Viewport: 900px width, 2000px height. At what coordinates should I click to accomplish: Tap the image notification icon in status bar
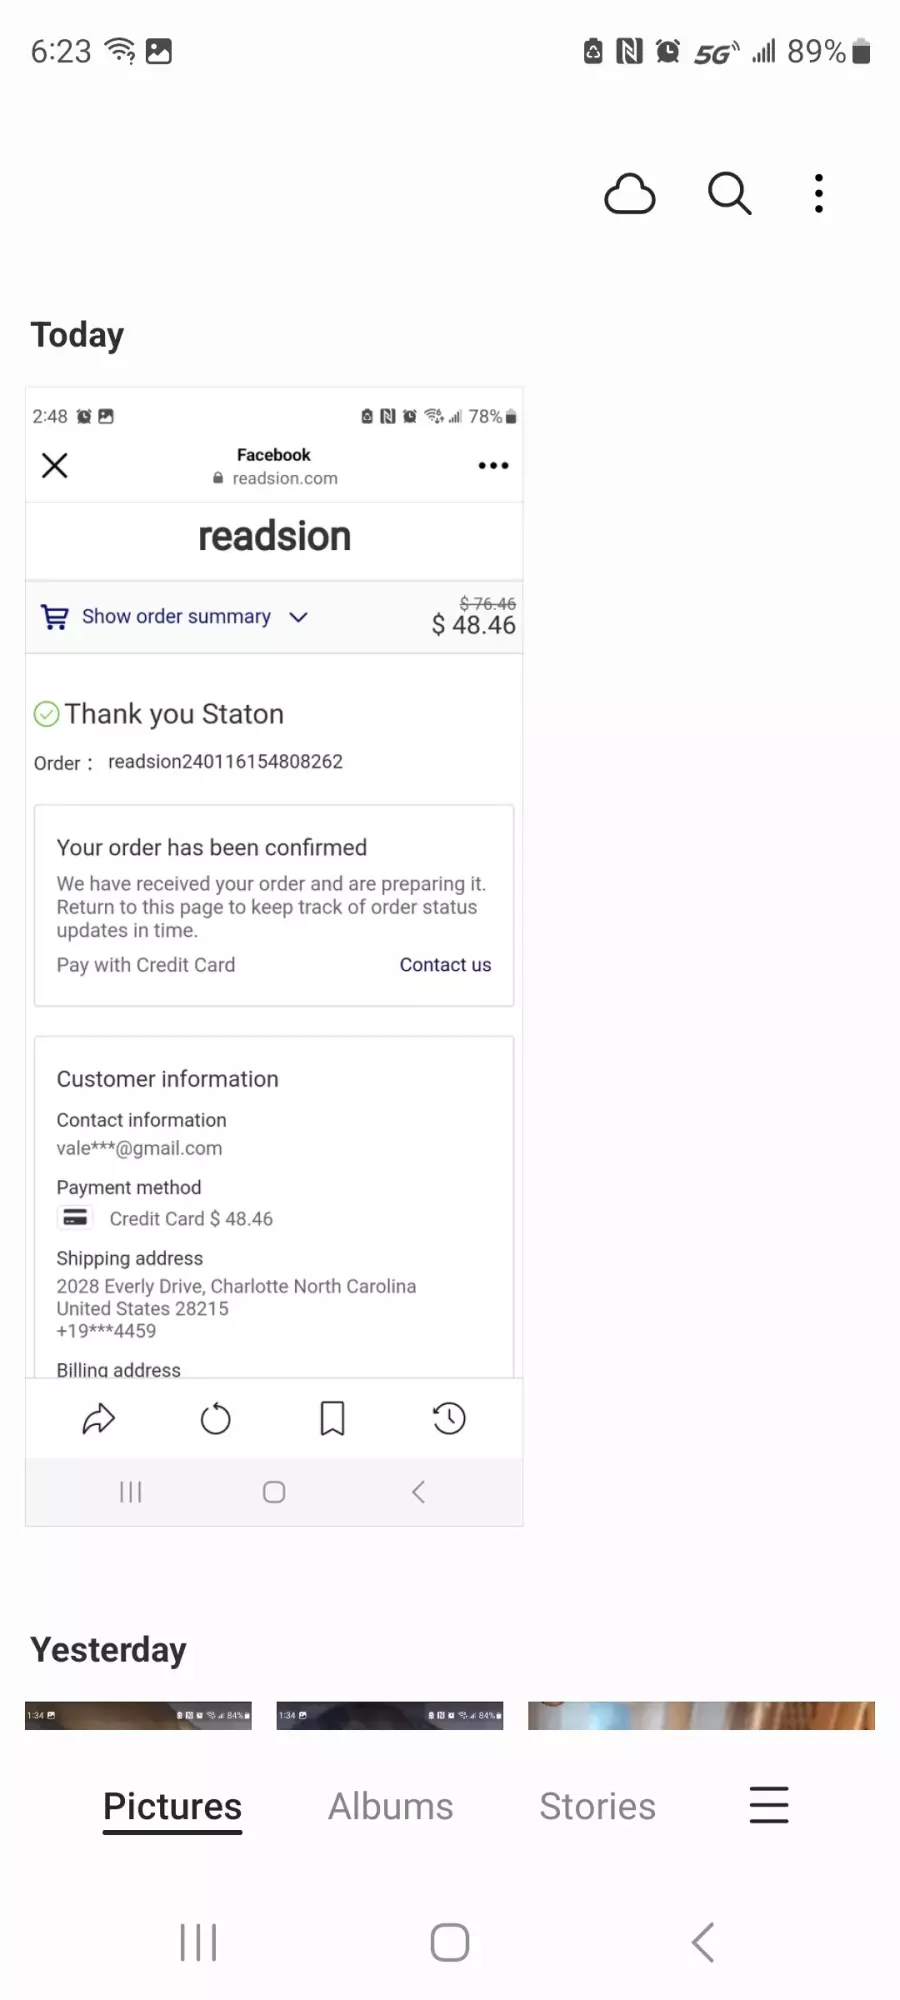159,51
